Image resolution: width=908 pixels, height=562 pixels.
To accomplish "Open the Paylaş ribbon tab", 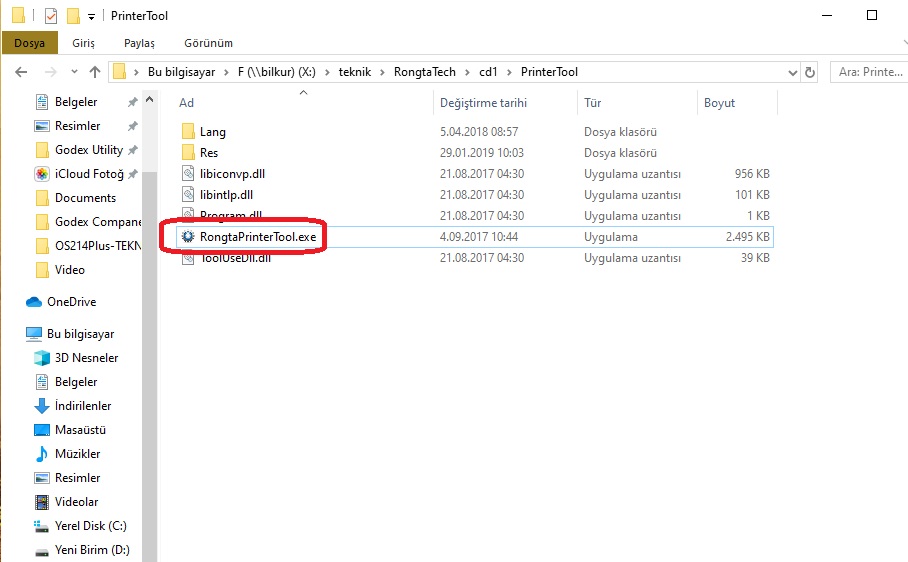I will [139, 44].
